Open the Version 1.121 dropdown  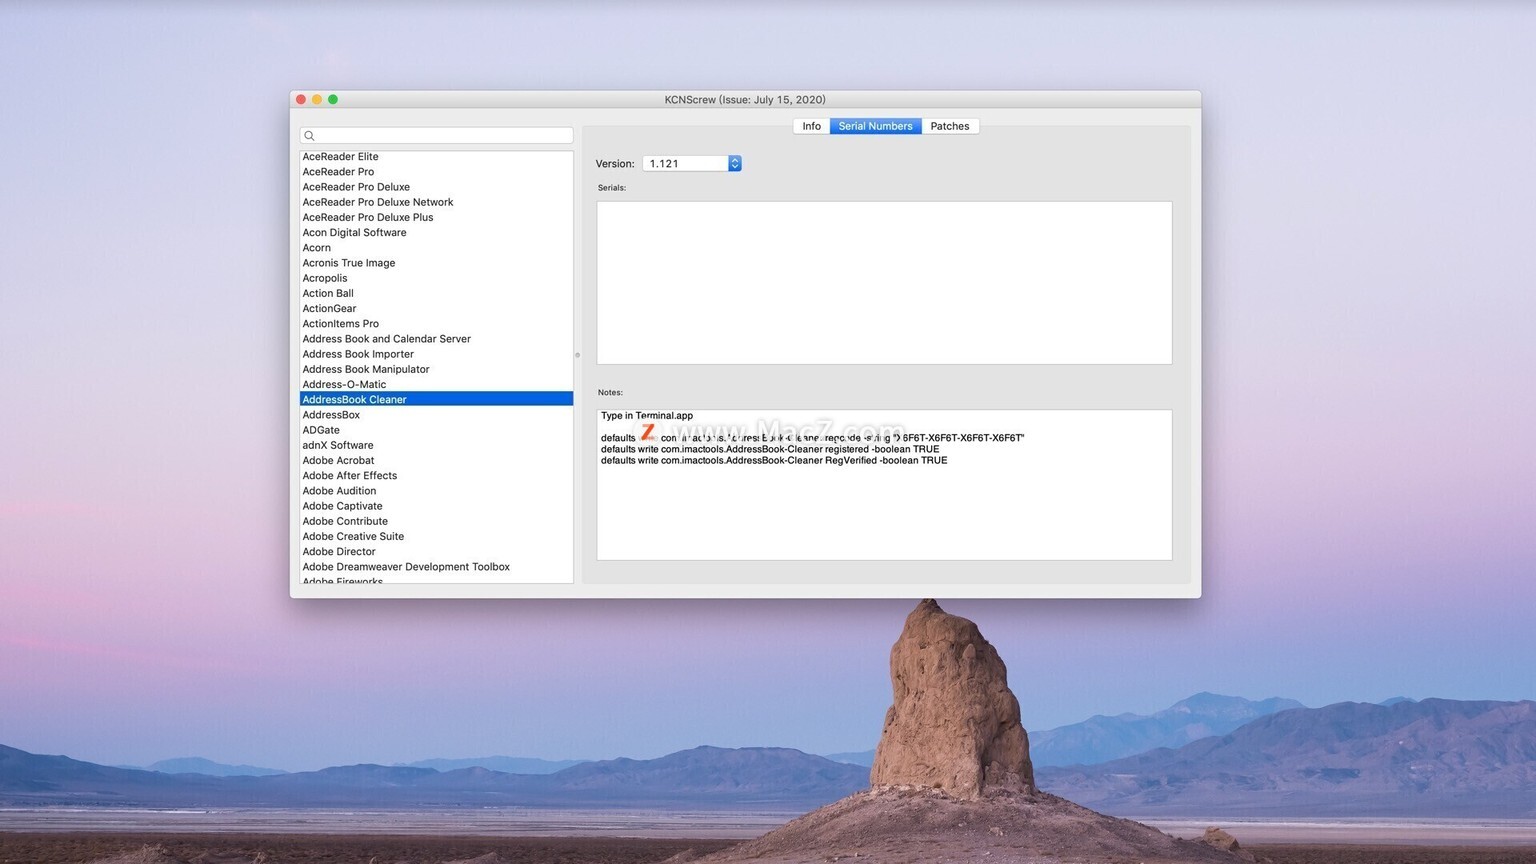(691, 163)
